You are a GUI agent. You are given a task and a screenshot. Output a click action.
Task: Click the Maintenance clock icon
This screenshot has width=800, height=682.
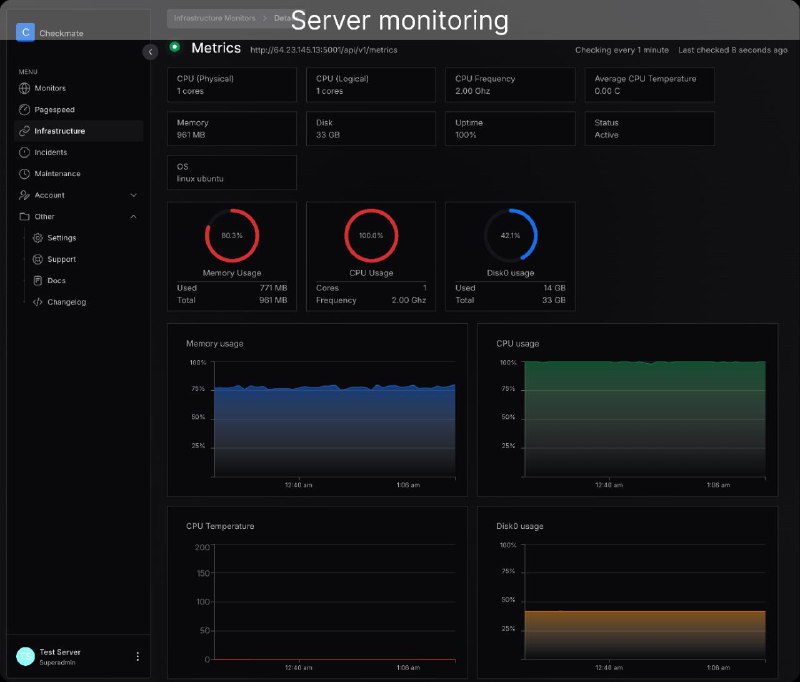click(25, 174)
